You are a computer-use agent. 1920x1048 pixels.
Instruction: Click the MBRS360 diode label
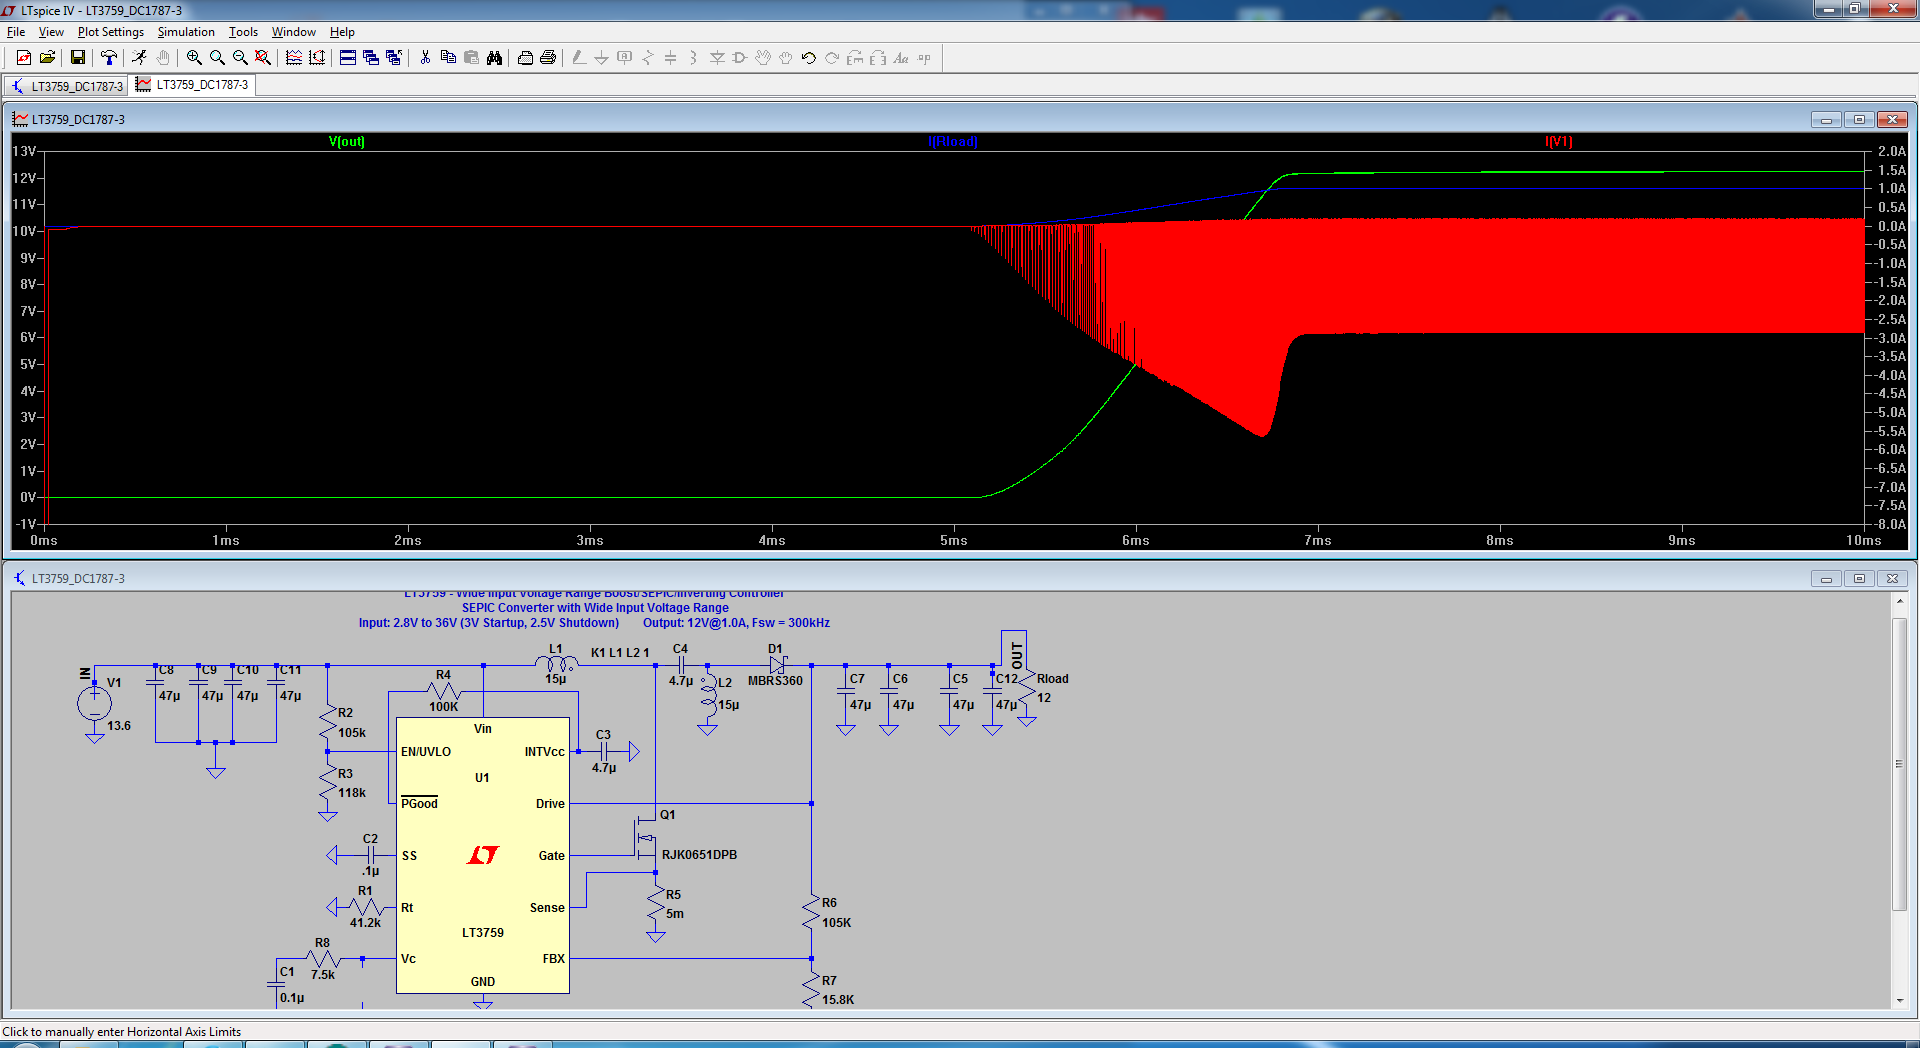(x=775, y=681)
